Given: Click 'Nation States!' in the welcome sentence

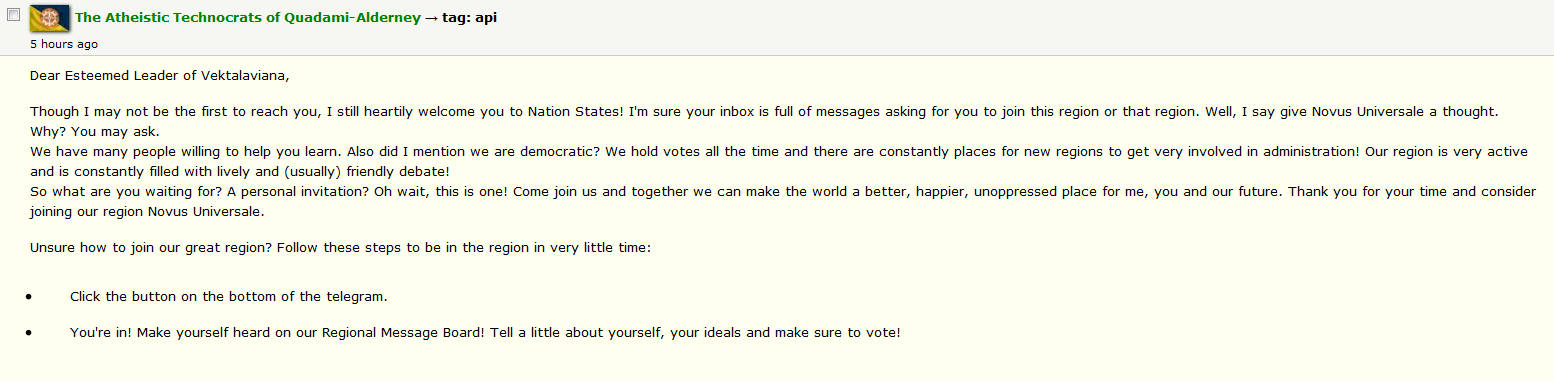Looking at the screenshot, I should (x=577, y=112).
